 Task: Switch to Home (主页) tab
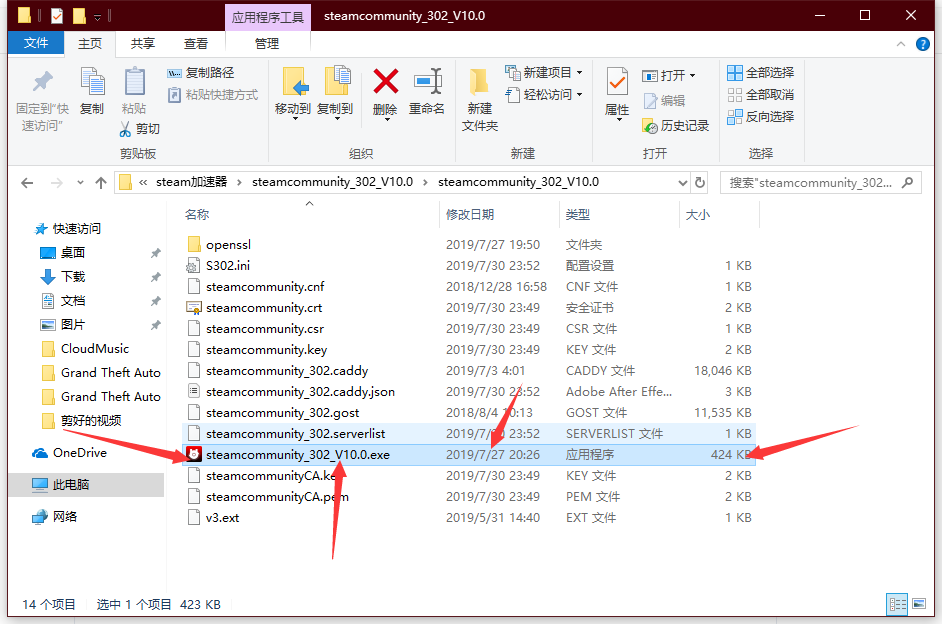90,43
